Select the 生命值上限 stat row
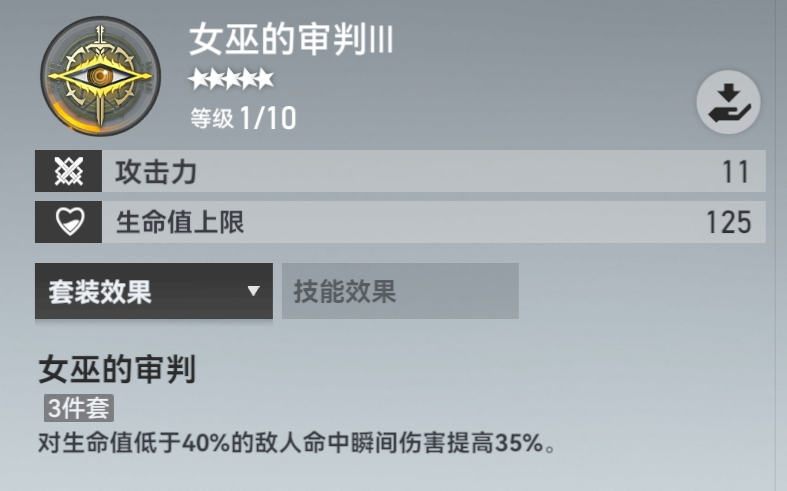This screenshot has height=491, width=787. point(400,222)
